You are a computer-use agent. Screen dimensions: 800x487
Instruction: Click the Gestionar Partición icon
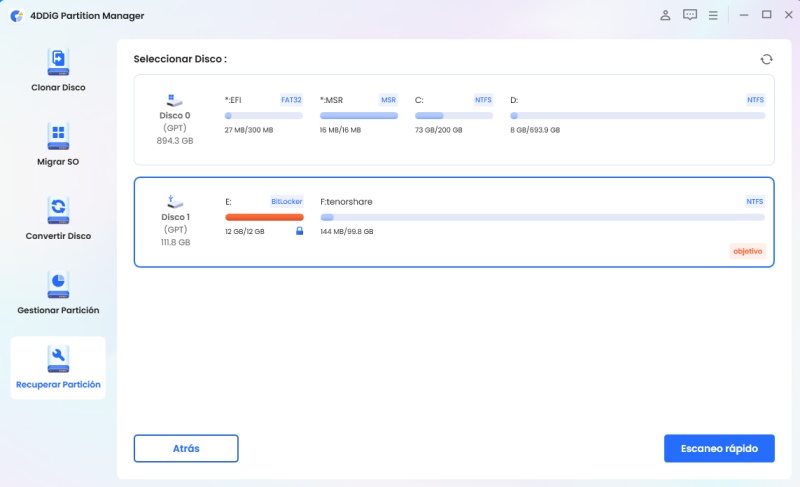58,284
